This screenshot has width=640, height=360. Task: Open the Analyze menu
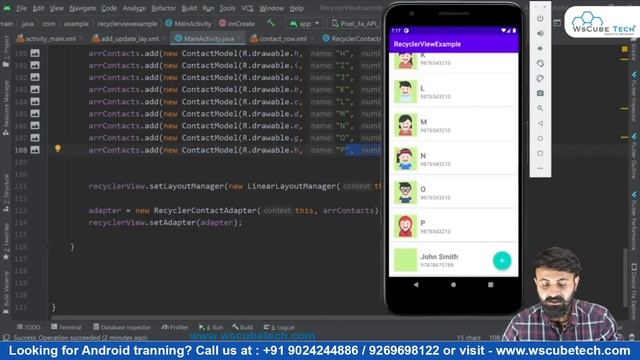pyautogui.click(x=134, y=8)
